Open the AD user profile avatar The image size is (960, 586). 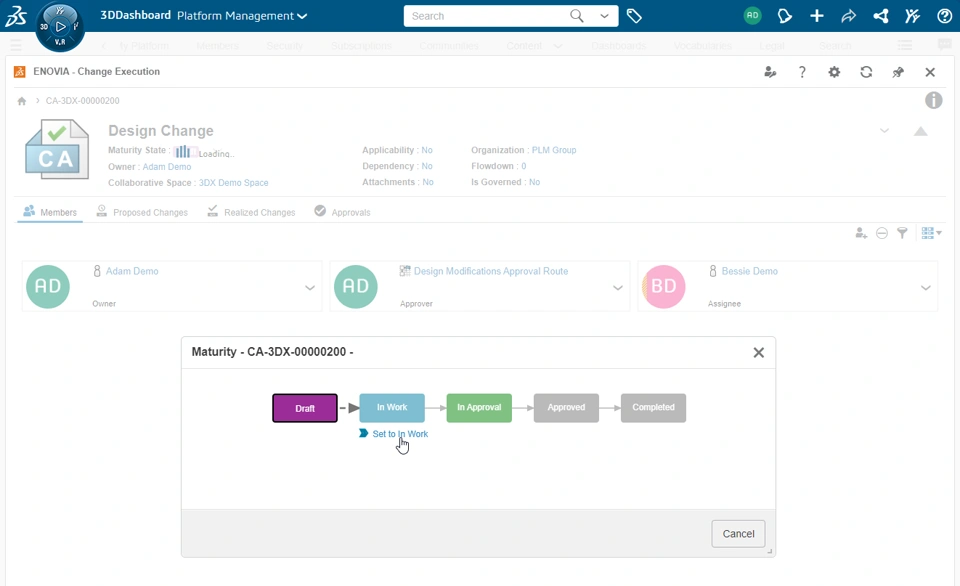pyautogui.click(x=752, y=16)
